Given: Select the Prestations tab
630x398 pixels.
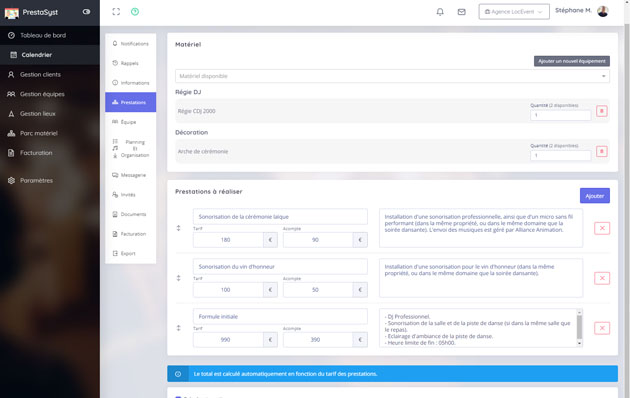Looking at the screenshot, I should pyautogui.click(x=131, y=102).
